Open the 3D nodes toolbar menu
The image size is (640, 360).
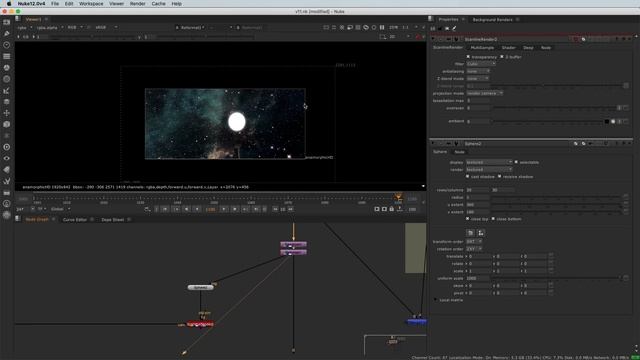[7, 124]
